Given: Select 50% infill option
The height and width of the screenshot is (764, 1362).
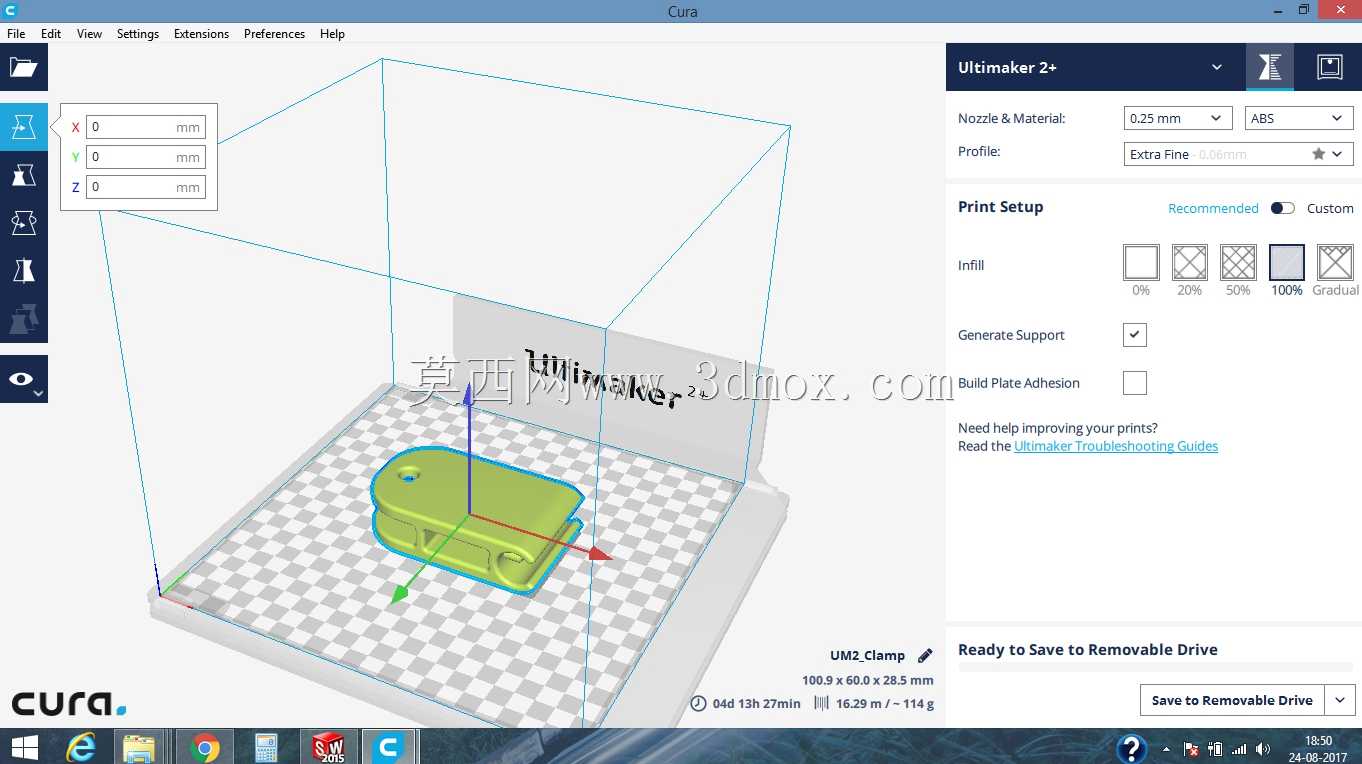Looking at the screenshot, I should pyautogui.click(x=1238, y=263).
